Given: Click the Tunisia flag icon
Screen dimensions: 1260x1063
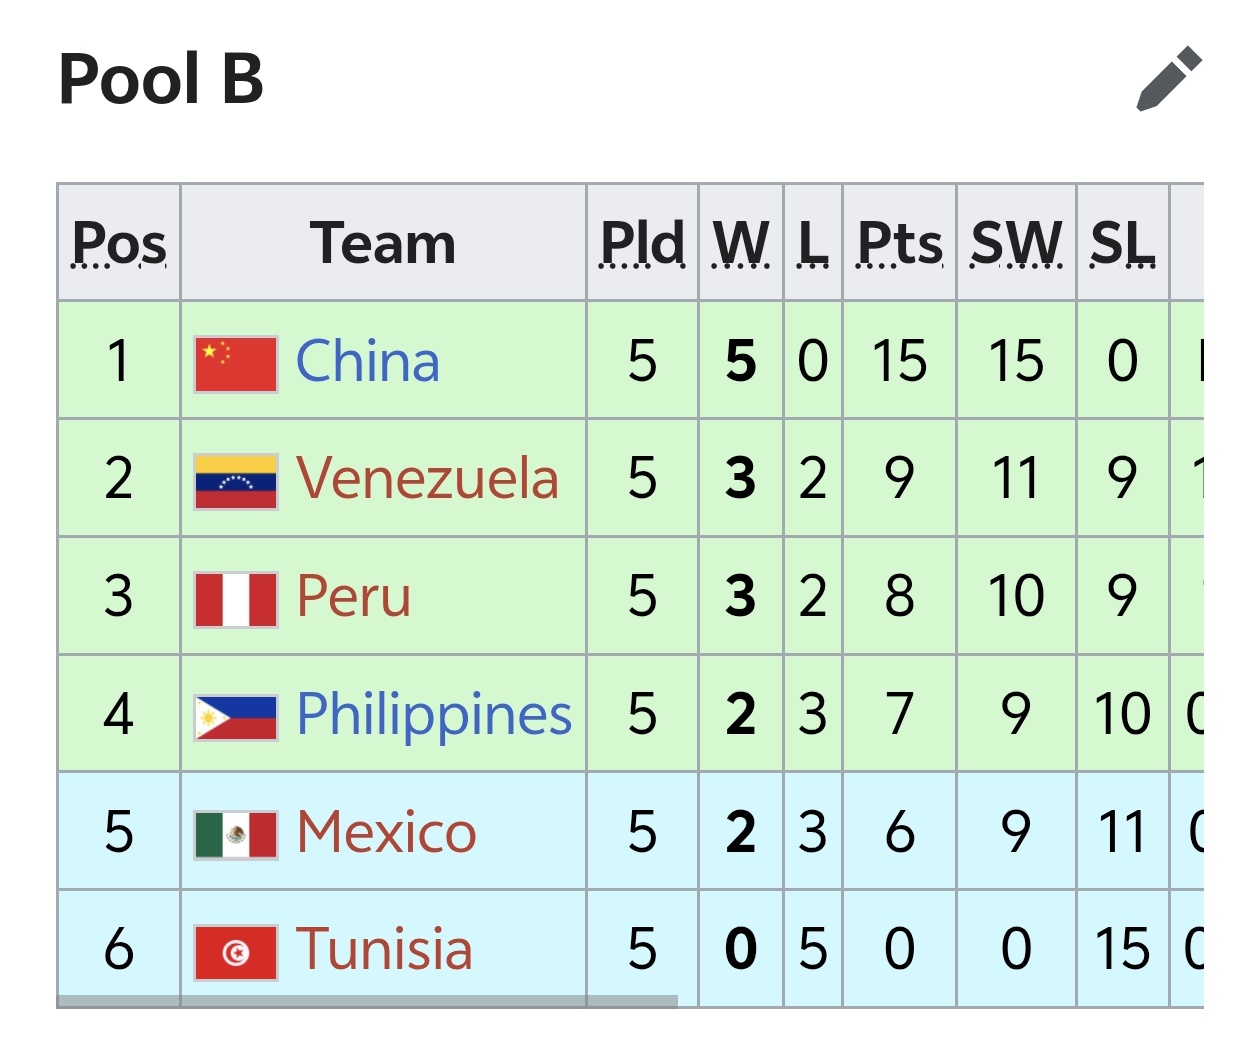Looking at the screenshot, I should (x=236, y=953).
